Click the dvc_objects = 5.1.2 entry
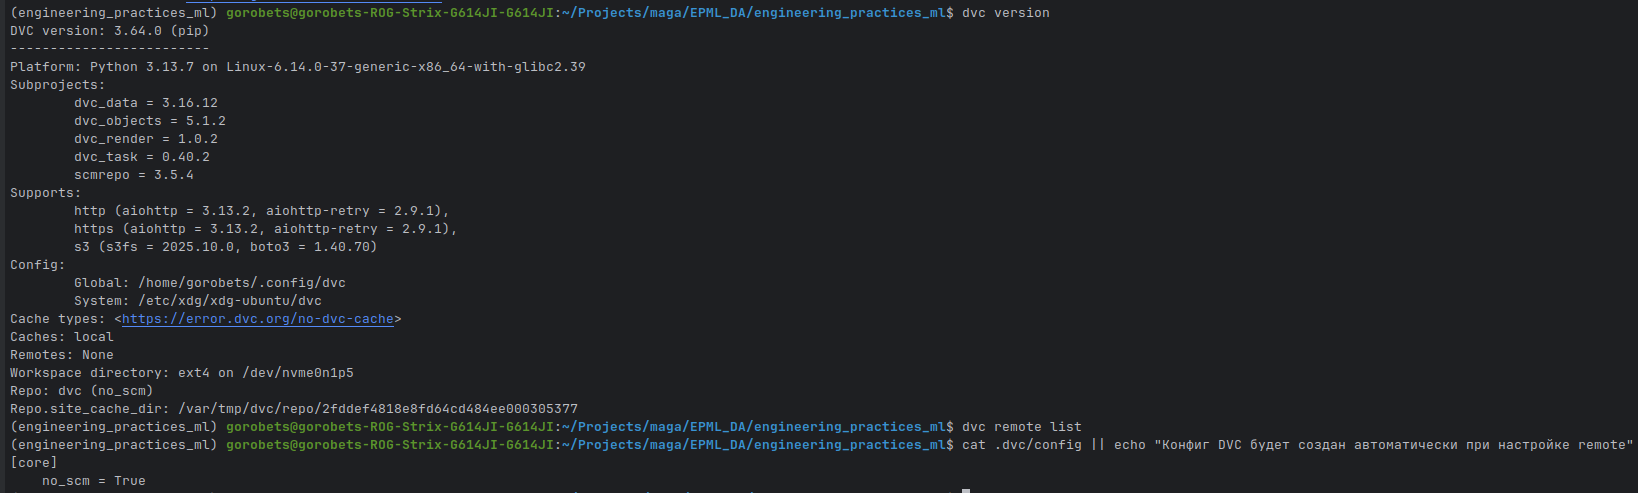 (x=150, y=121)
